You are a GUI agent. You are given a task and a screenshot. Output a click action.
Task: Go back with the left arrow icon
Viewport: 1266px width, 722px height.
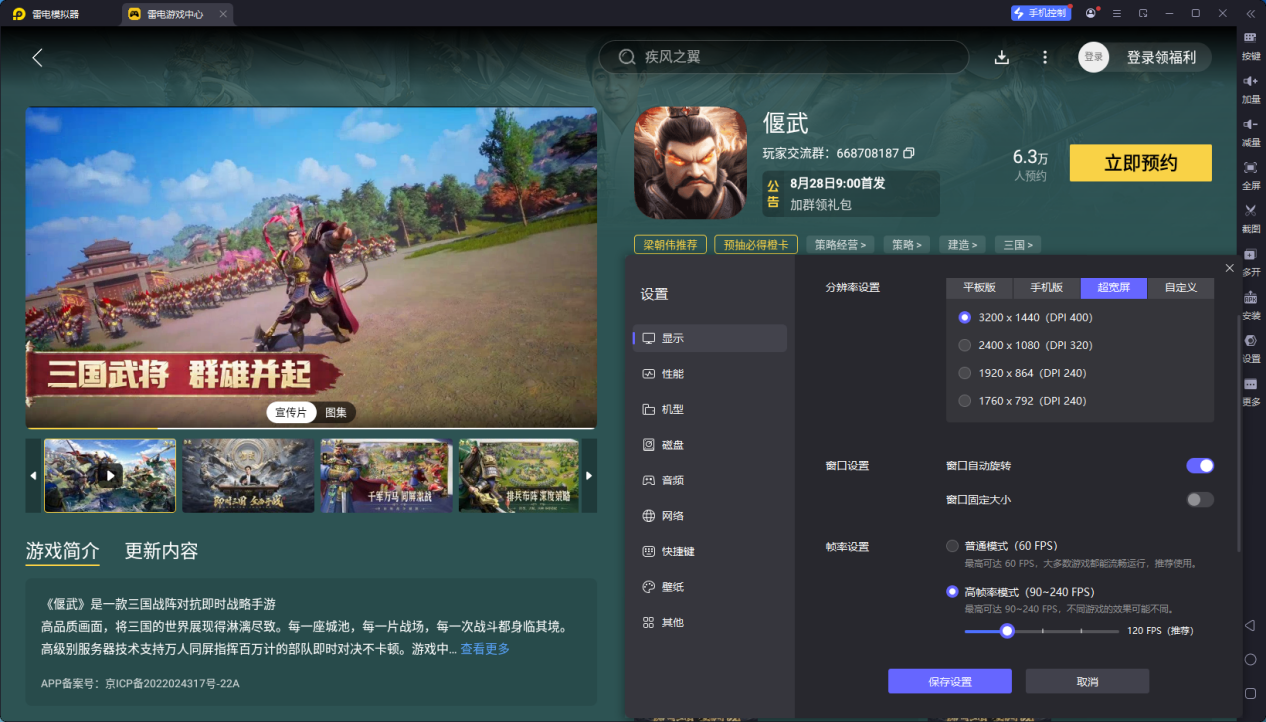[37, 57]
